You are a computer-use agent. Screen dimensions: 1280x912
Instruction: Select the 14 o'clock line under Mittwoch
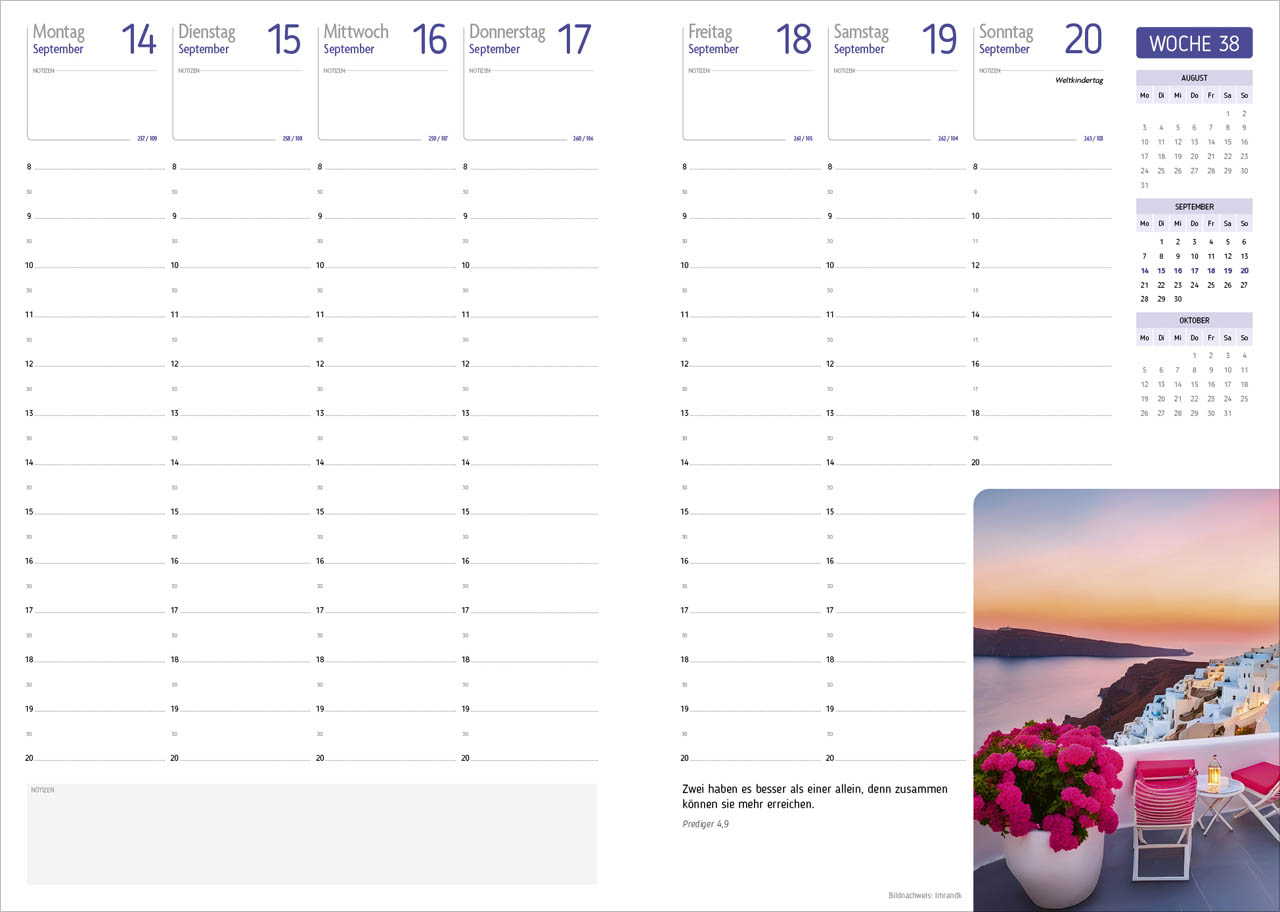(x=388, y=463)
